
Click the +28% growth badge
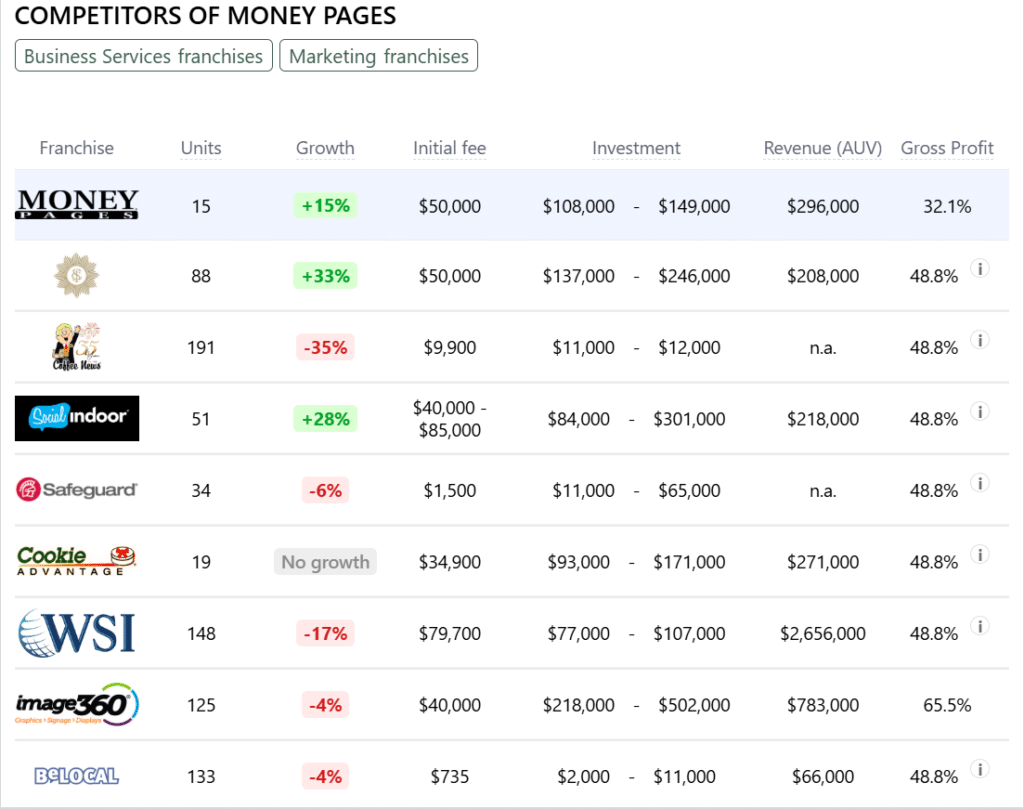(x=325, y=419)
